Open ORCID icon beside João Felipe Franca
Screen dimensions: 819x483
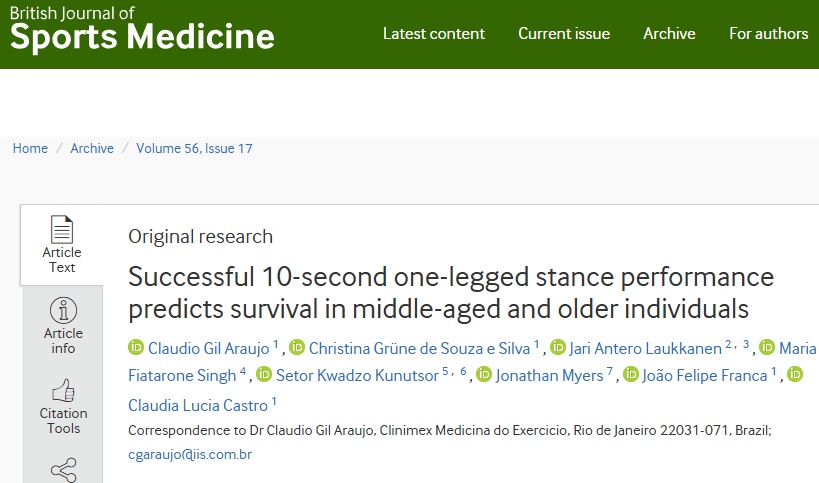click(630, 374)
